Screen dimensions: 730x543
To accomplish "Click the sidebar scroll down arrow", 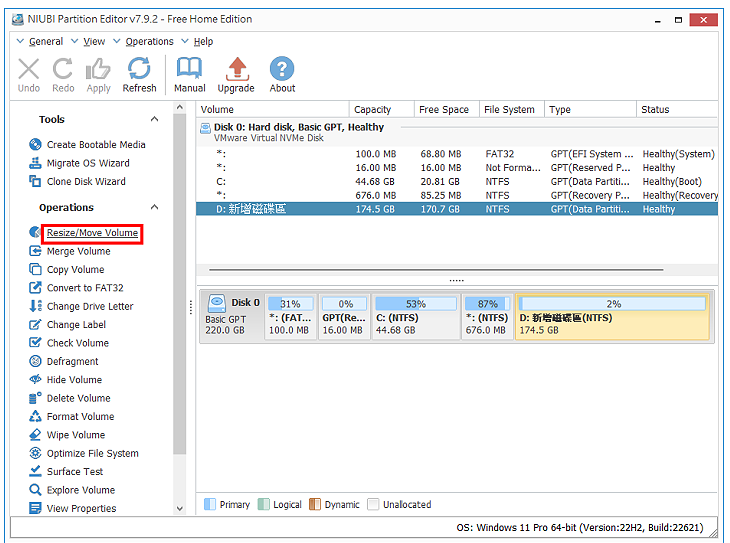I will point(180,509).
